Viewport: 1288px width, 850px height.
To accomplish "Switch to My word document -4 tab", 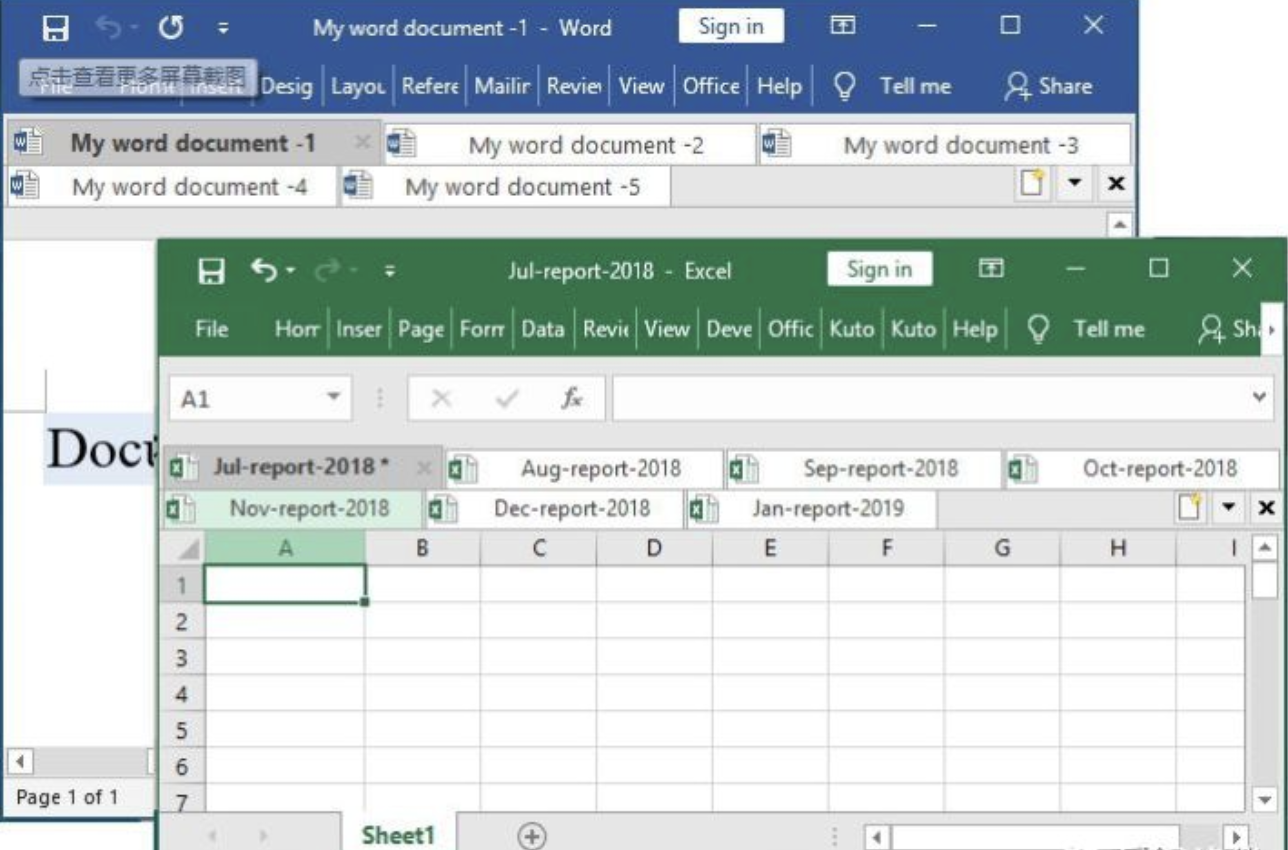I will tap(172, 187).
